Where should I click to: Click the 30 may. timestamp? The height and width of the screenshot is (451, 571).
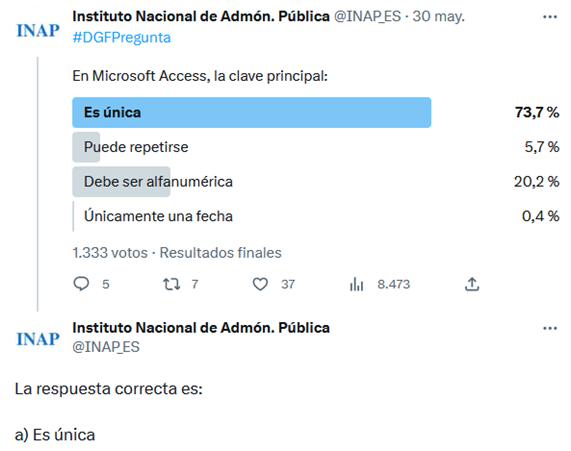coord(438,16)
